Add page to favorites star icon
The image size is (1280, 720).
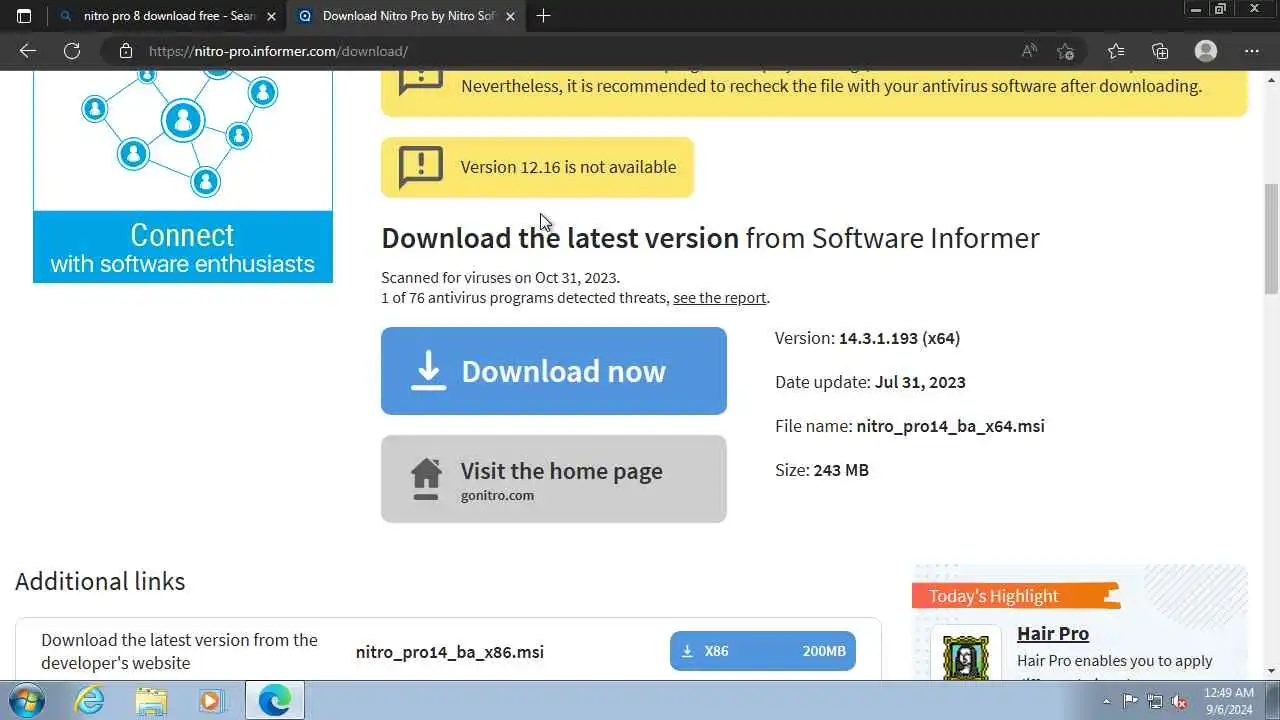click(1065, 51)
